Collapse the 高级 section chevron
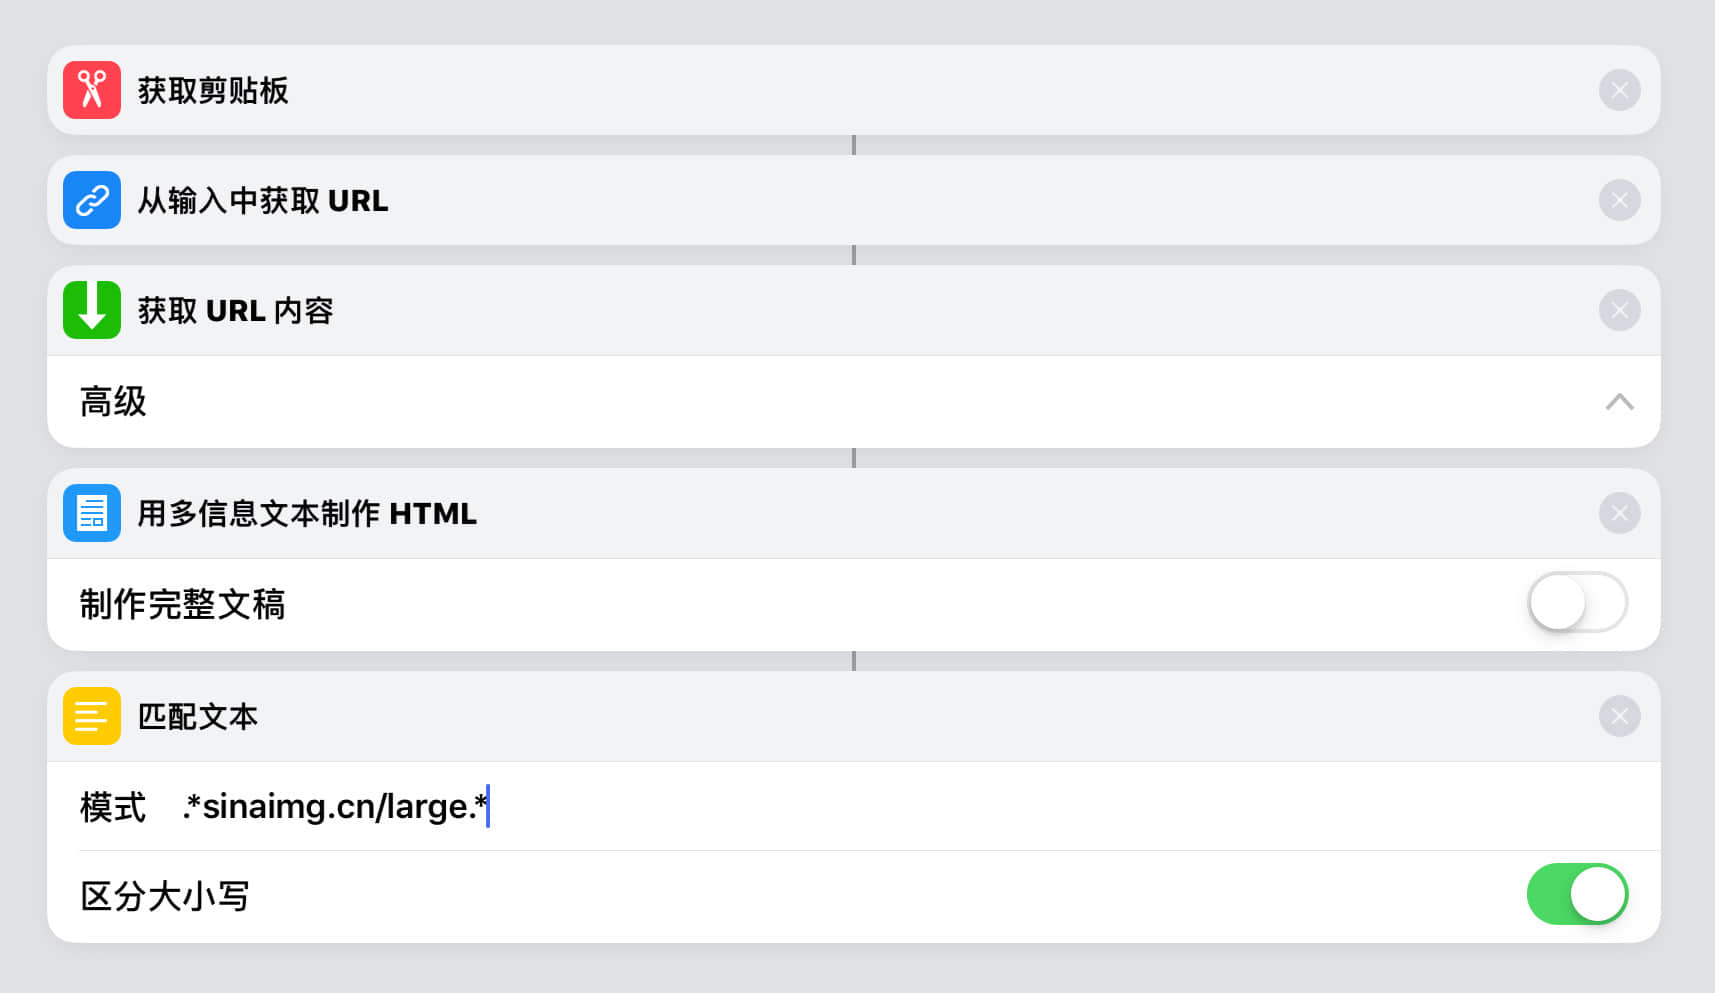Screen dimensions: 1715x993 point(1619,402)
